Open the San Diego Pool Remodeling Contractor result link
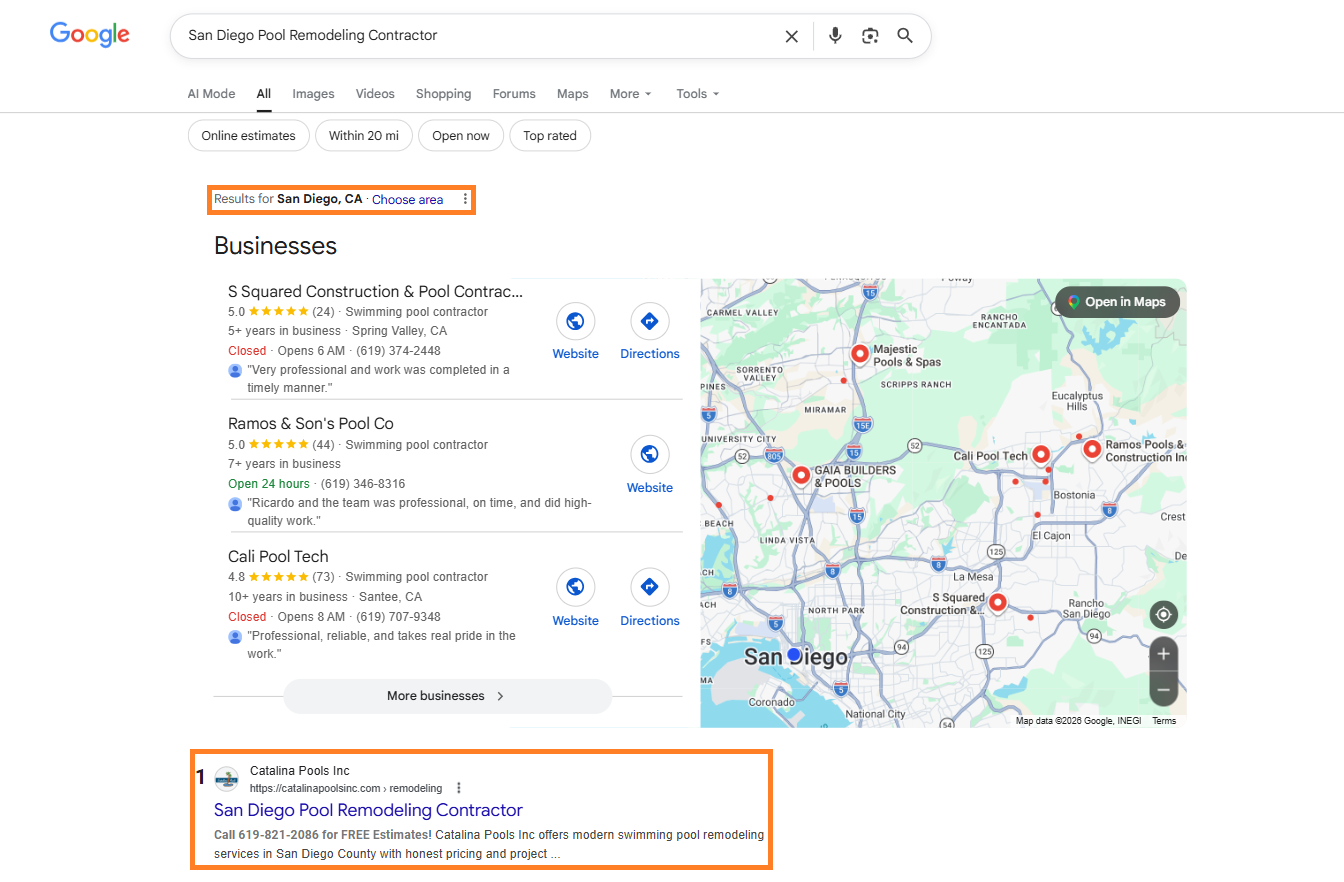 (x=368, y=810)
